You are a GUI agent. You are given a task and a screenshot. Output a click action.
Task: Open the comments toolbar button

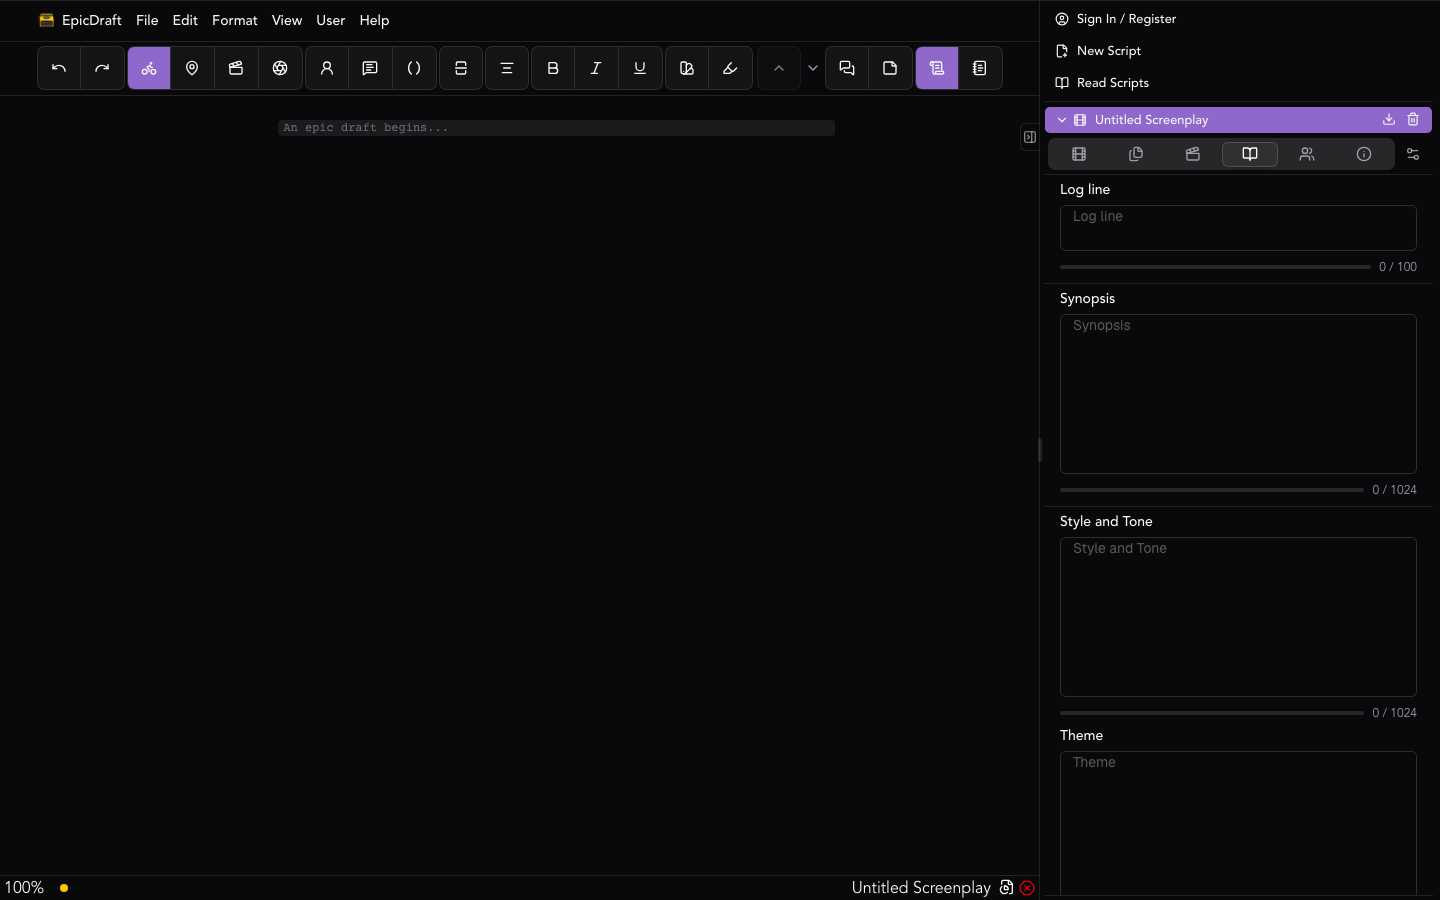pyautogui.click(x=847, y=68)
